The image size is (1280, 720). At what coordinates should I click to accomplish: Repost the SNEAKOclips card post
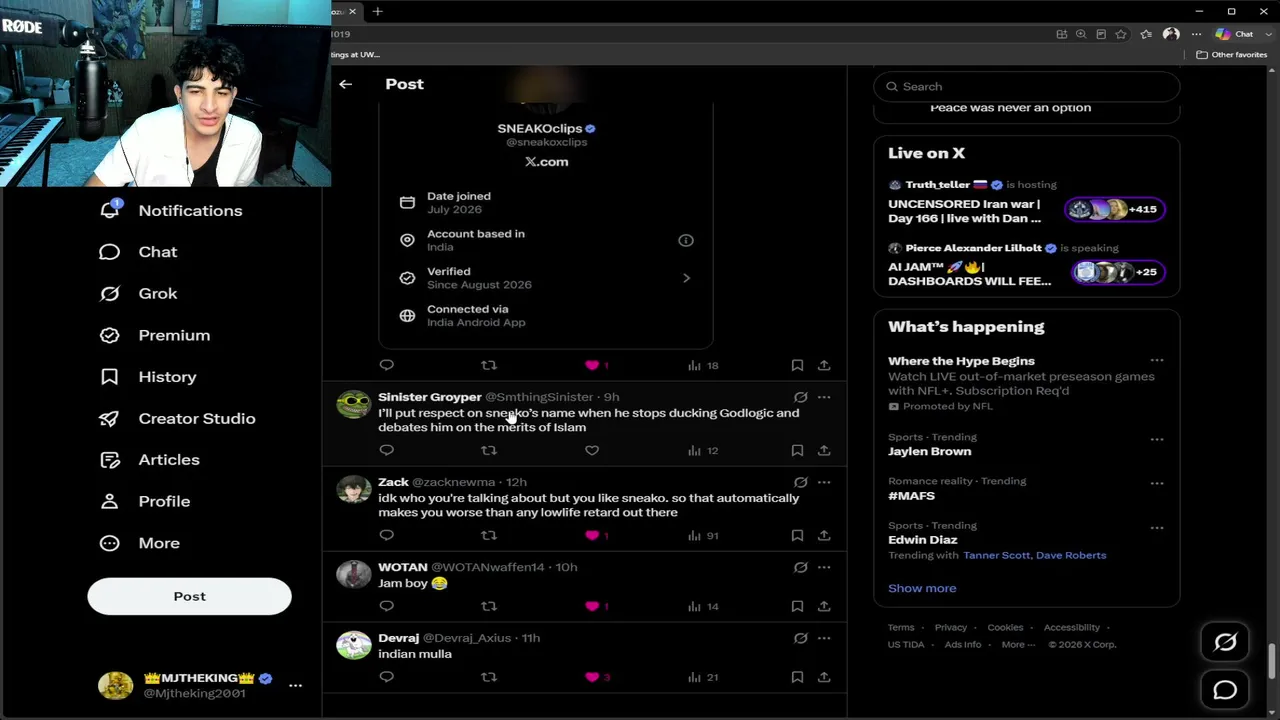489,365
